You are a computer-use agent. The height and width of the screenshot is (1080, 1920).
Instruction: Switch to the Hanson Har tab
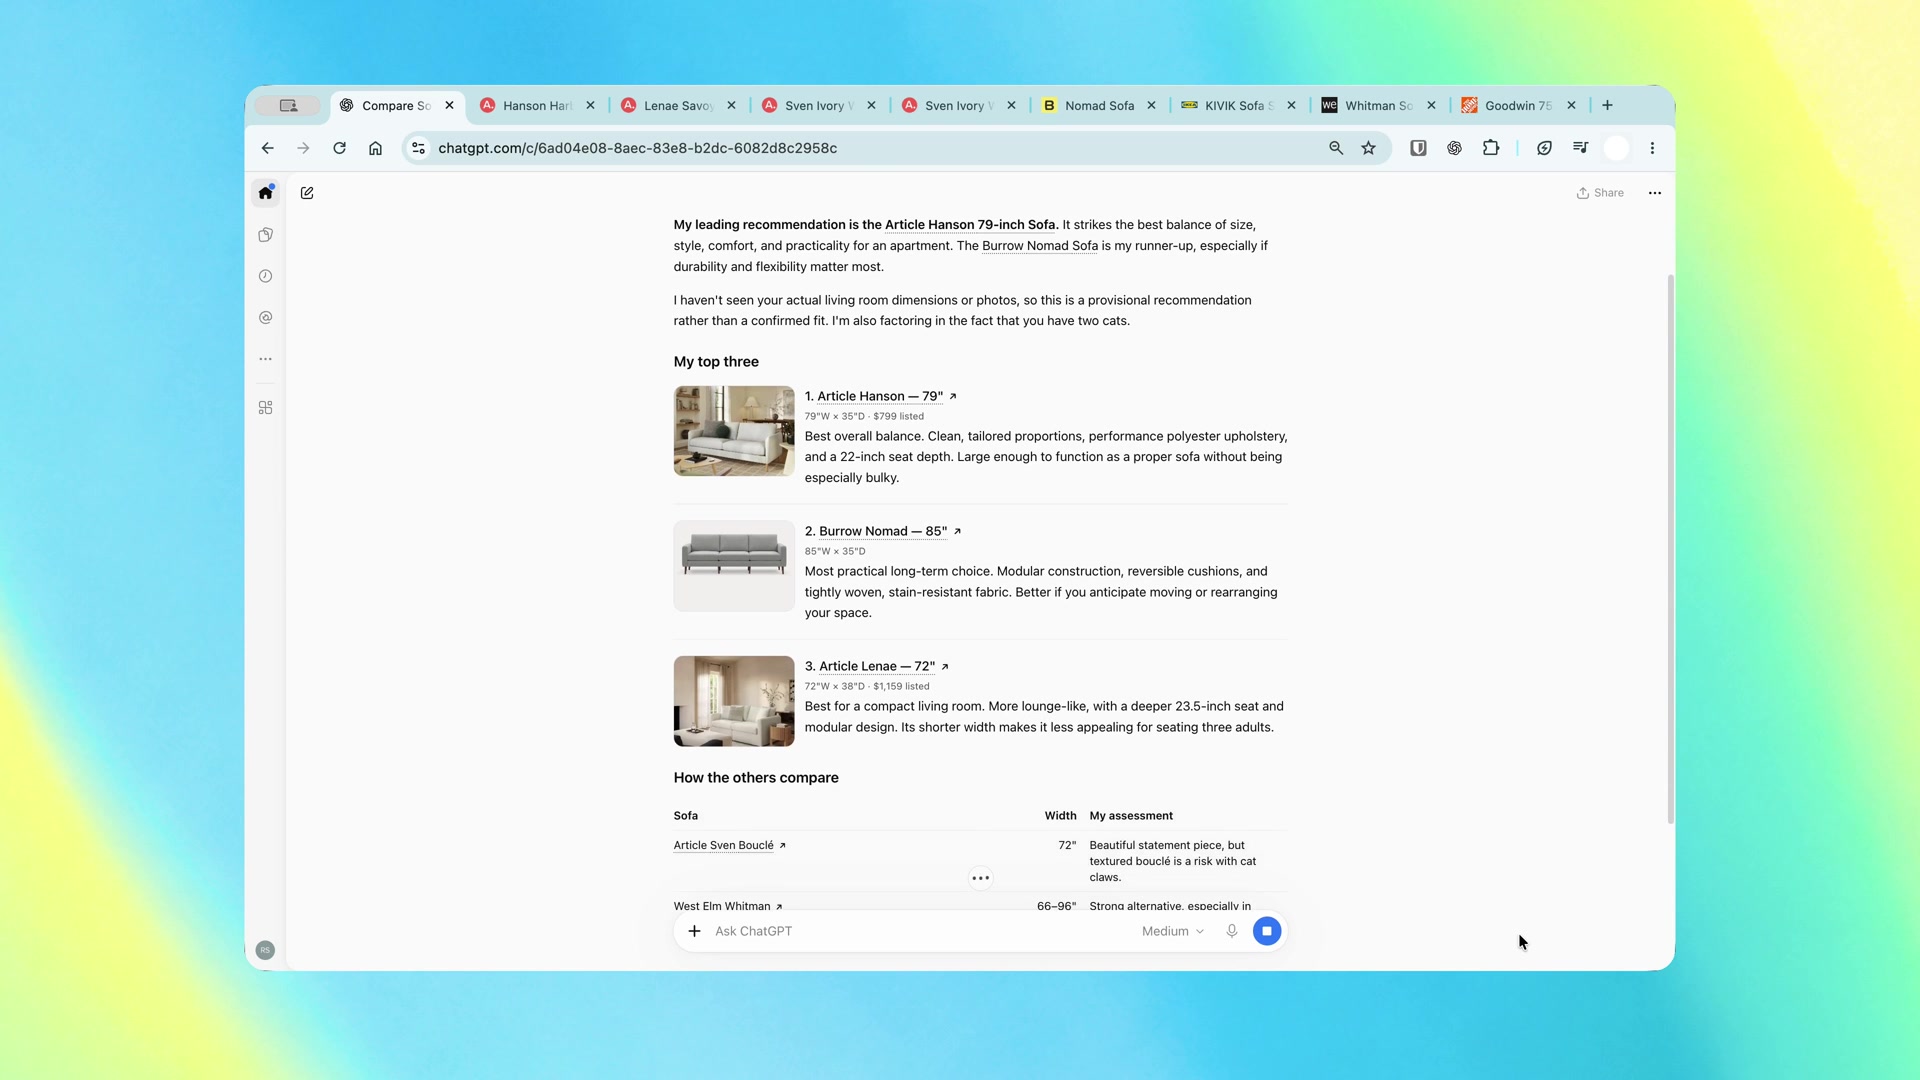click(x=537, y=105)
